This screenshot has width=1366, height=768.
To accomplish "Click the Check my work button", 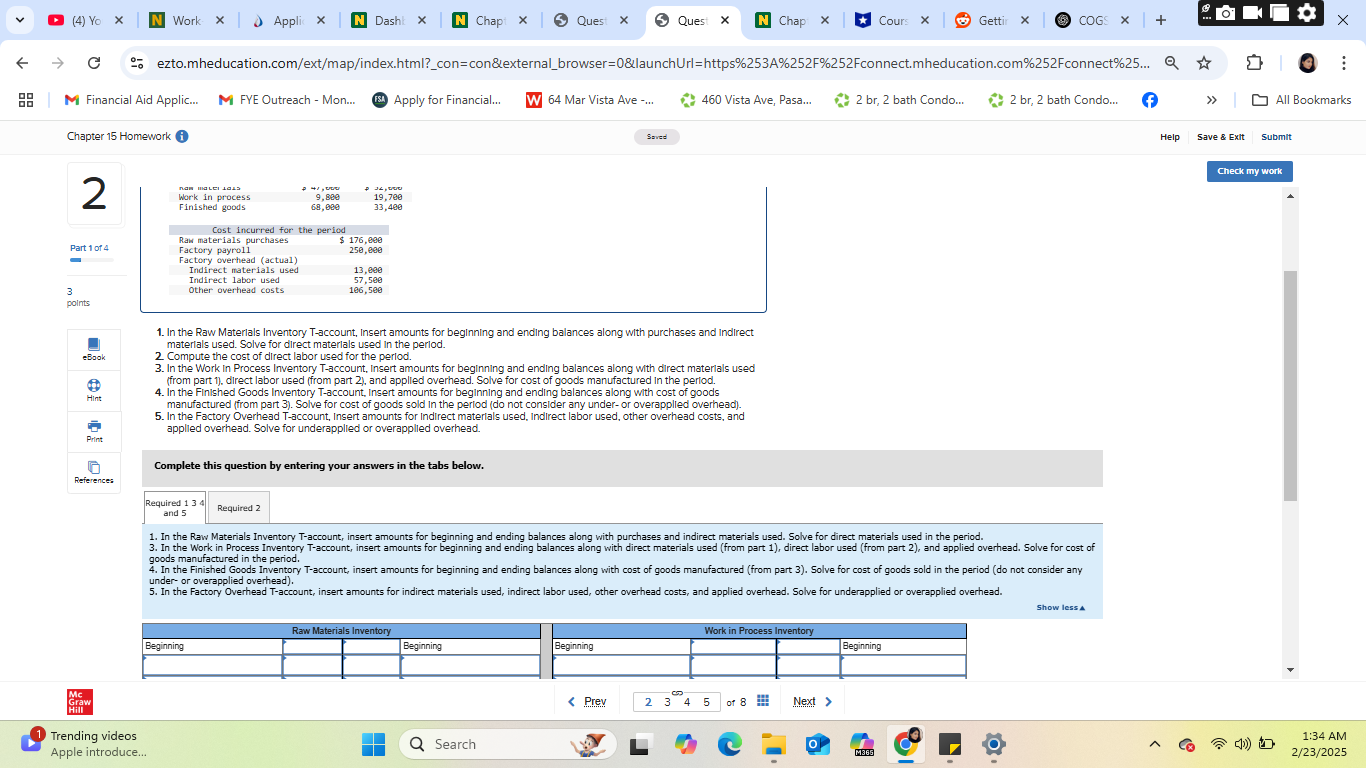I will 1249,171.
